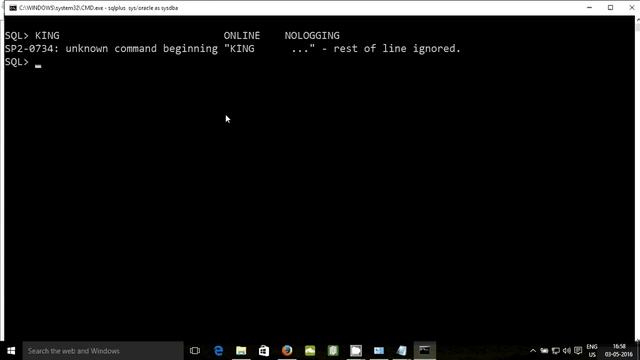Open the battery status tray icon

[x=544, y=351]
